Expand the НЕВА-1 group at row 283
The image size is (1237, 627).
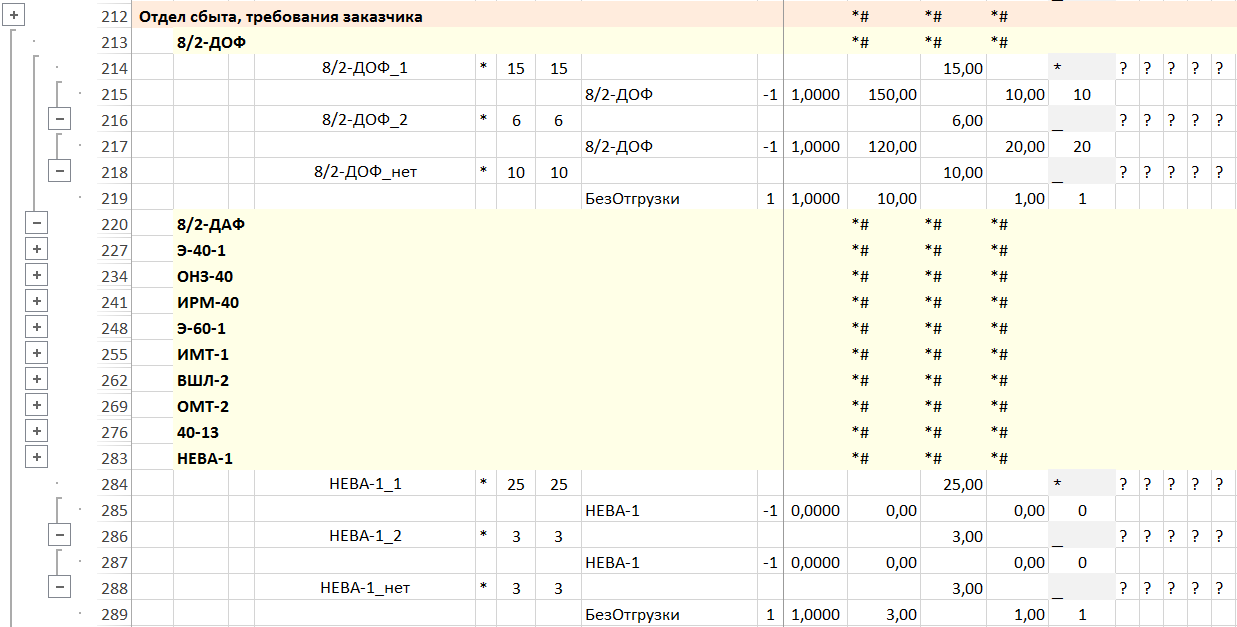tap(36, 457)
